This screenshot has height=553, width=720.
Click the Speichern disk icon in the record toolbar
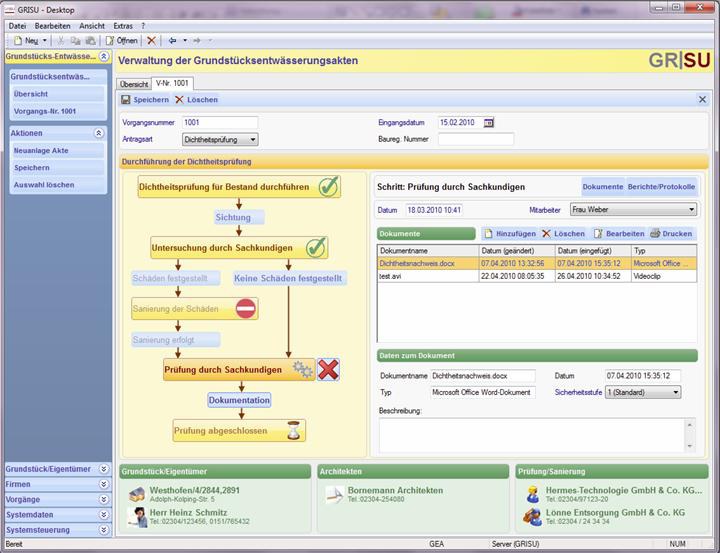pos(126,100)
